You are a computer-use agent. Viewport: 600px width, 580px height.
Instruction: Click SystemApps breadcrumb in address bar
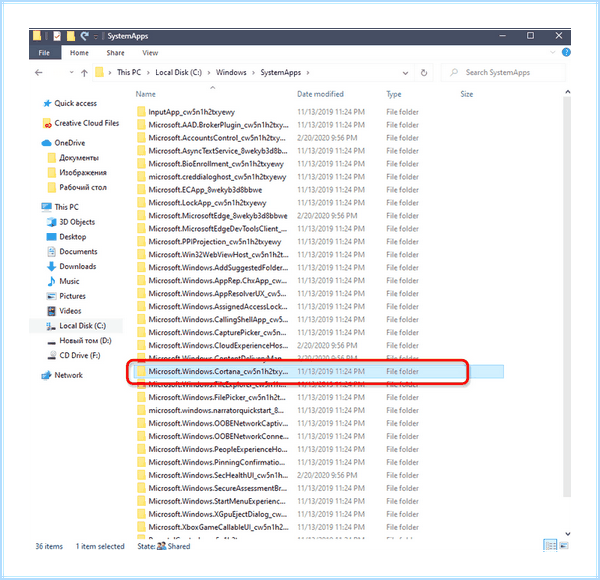point(280,72)
